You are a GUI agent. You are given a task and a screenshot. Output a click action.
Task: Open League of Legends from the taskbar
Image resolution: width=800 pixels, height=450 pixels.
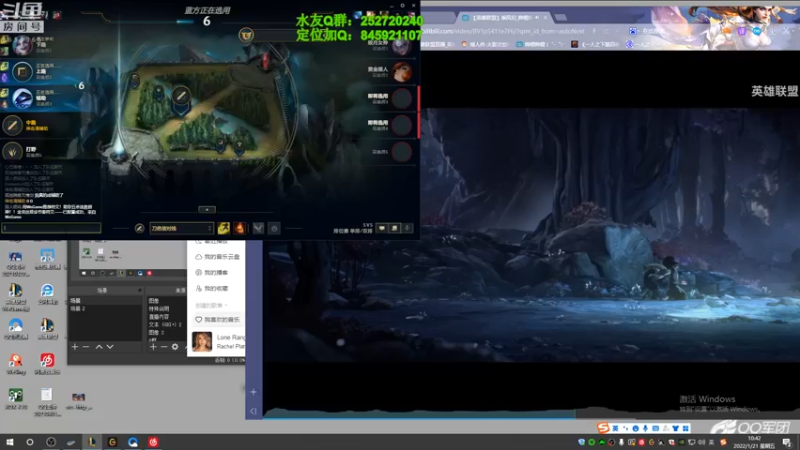tap(92, 442)
